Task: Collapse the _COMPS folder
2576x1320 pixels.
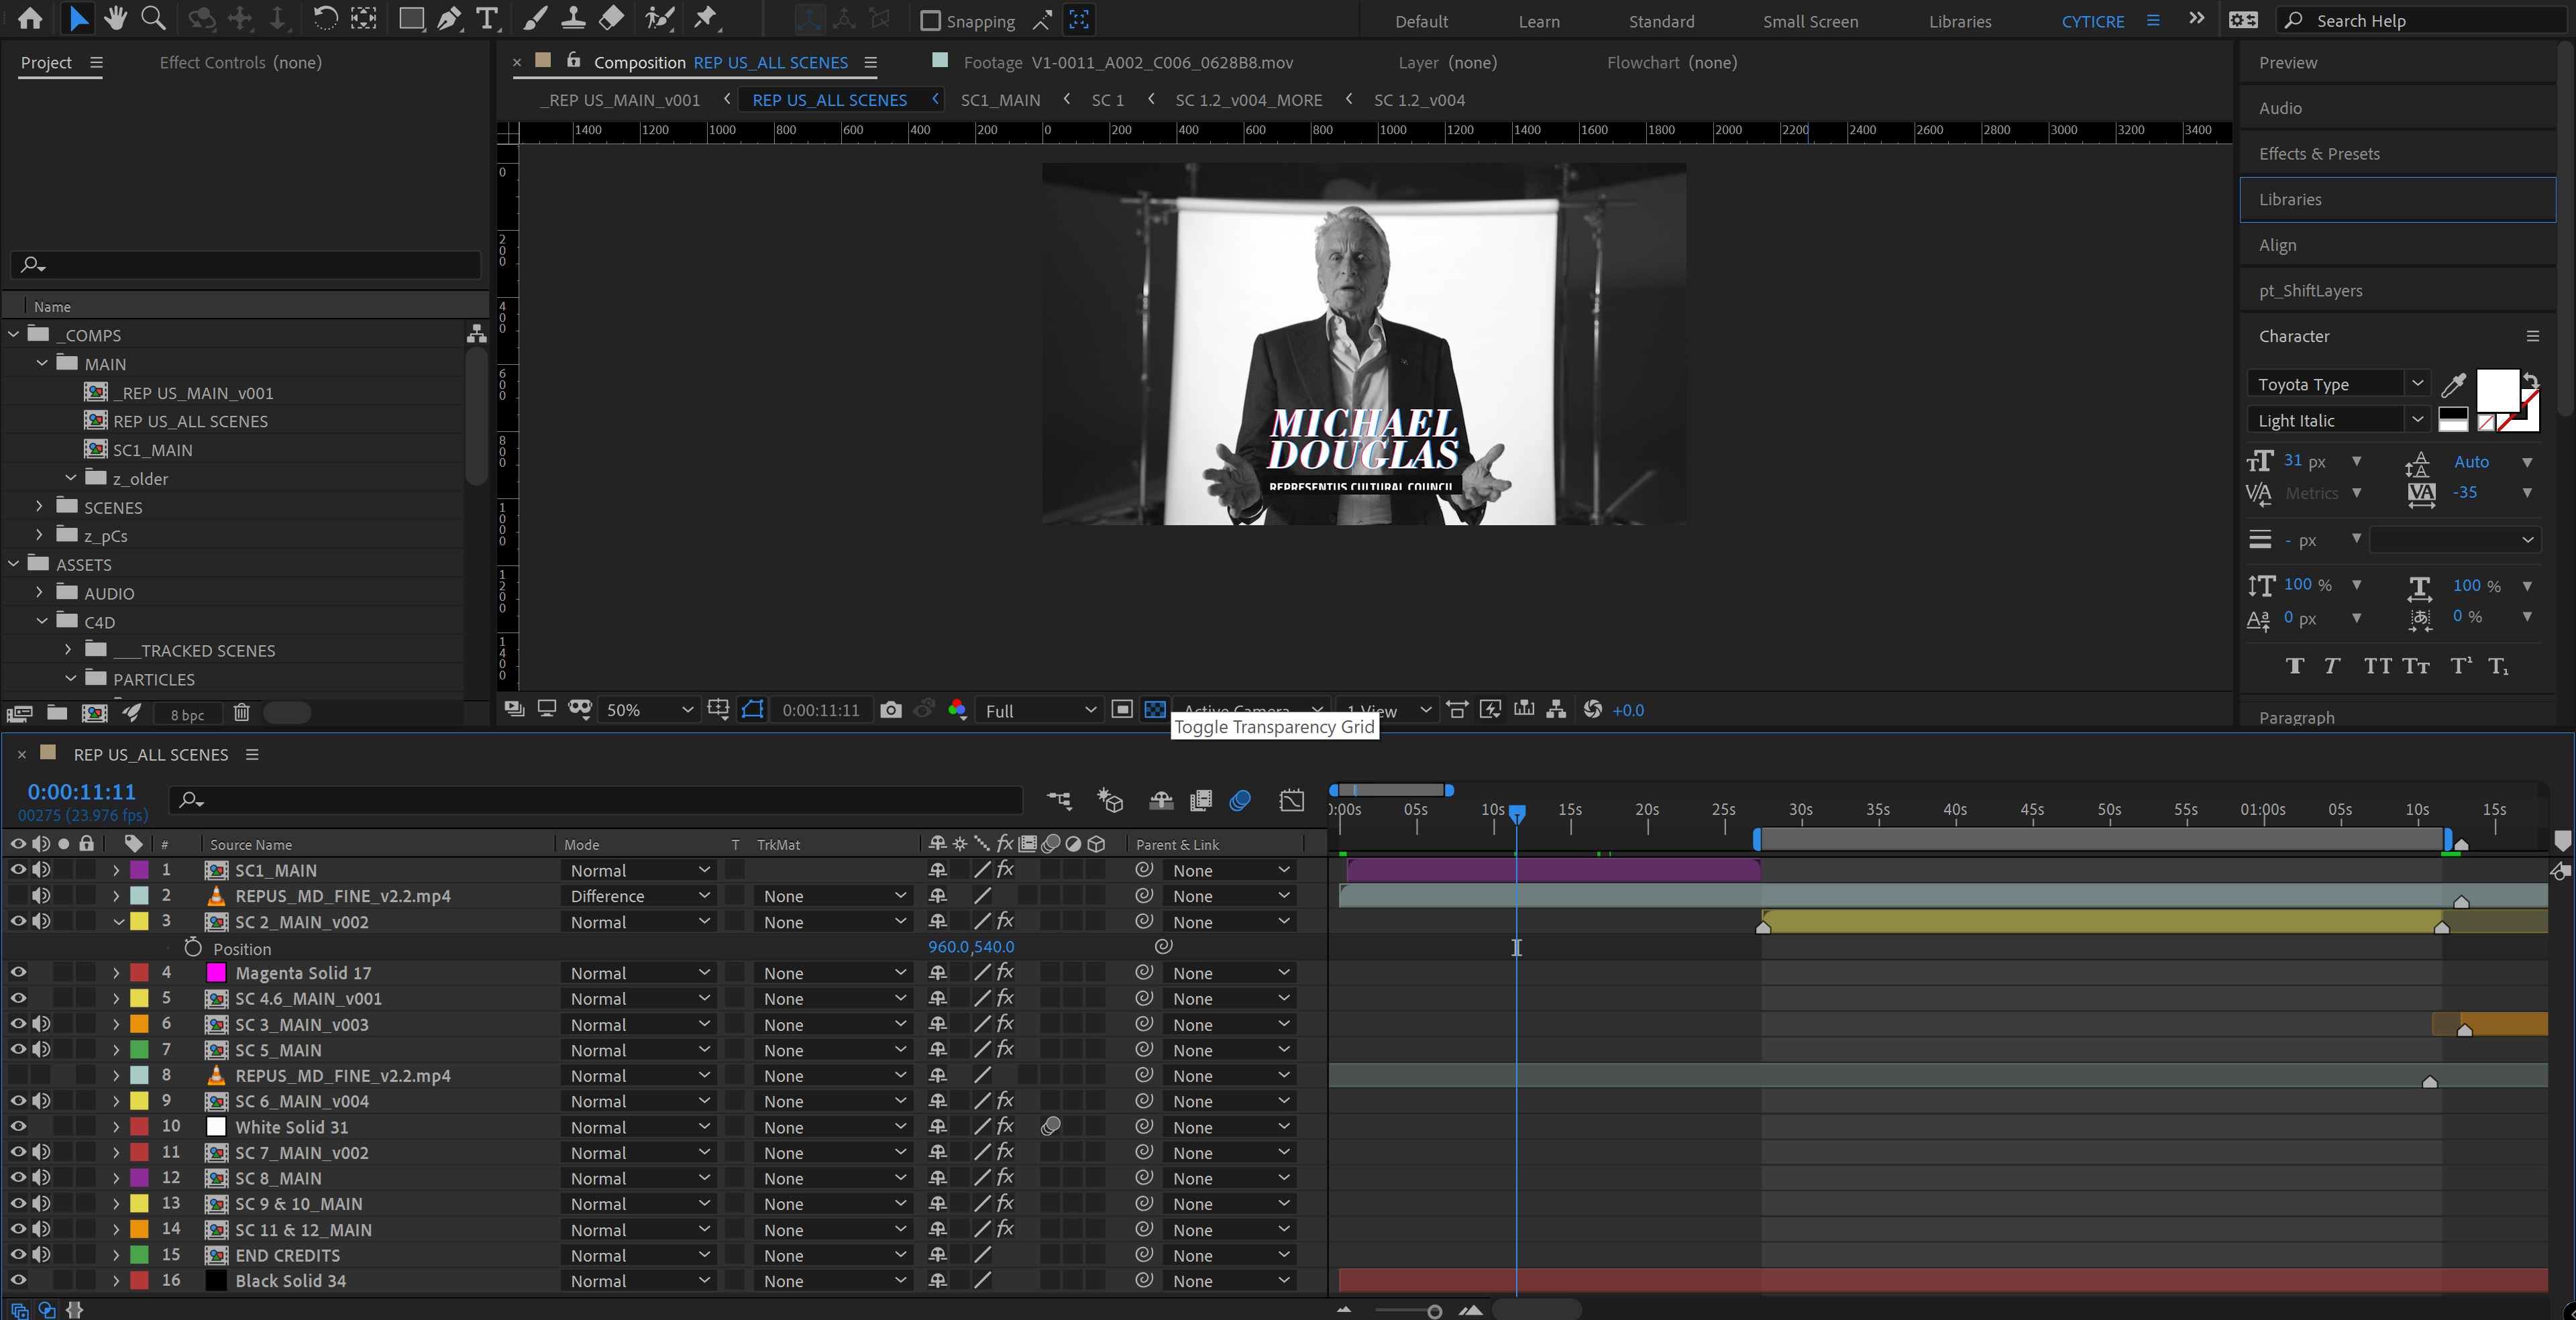Action: (14, 335)
